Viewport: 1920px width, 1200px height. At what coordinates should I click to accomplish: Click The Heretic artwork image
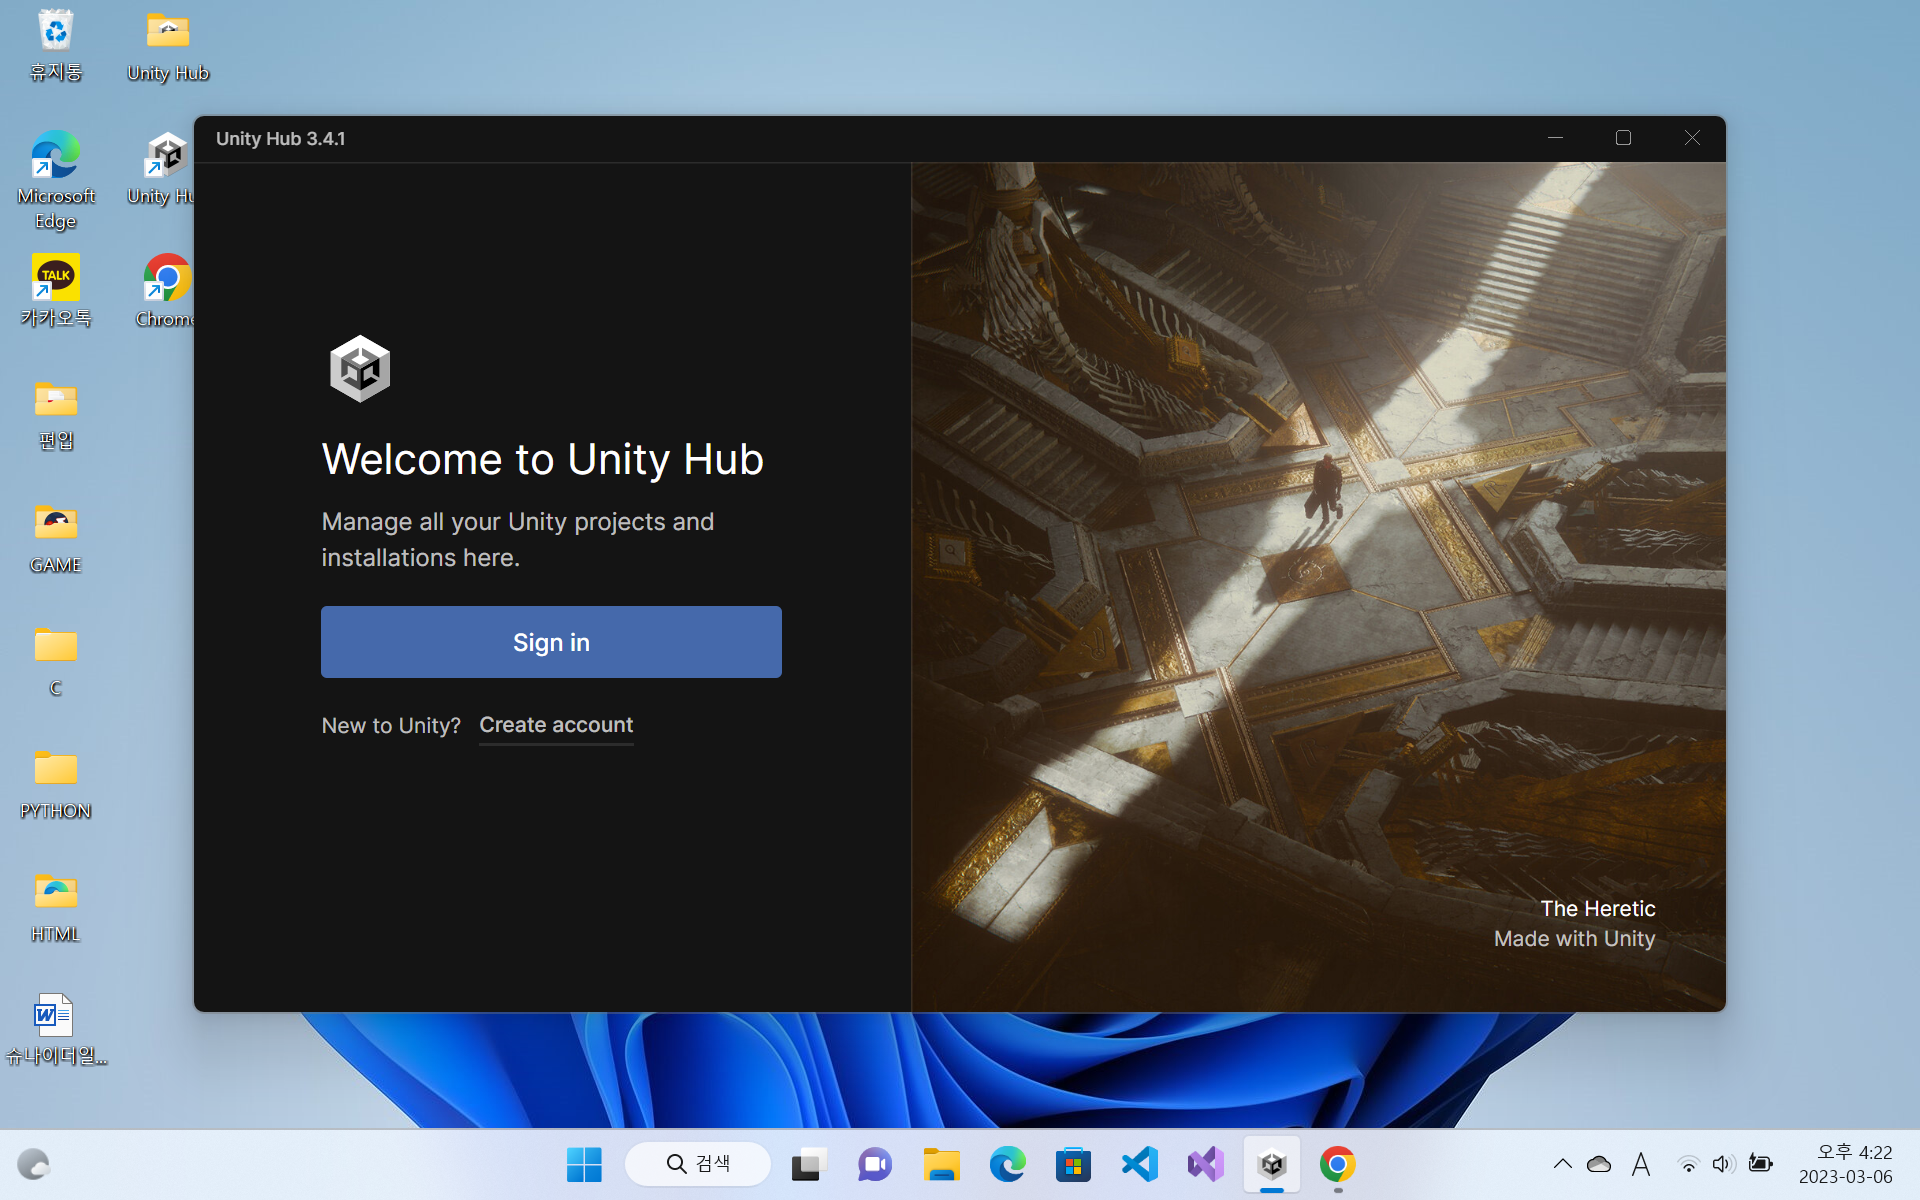(1318, 587)
